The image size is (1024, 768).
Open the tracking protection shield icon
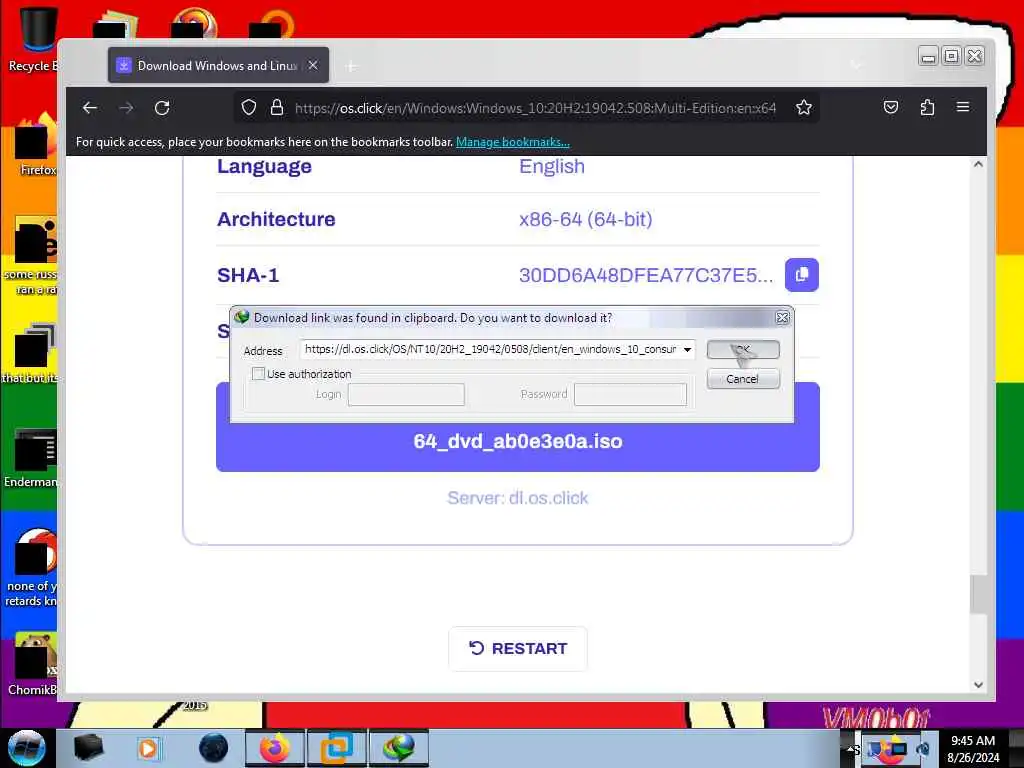tap(249, 108)
